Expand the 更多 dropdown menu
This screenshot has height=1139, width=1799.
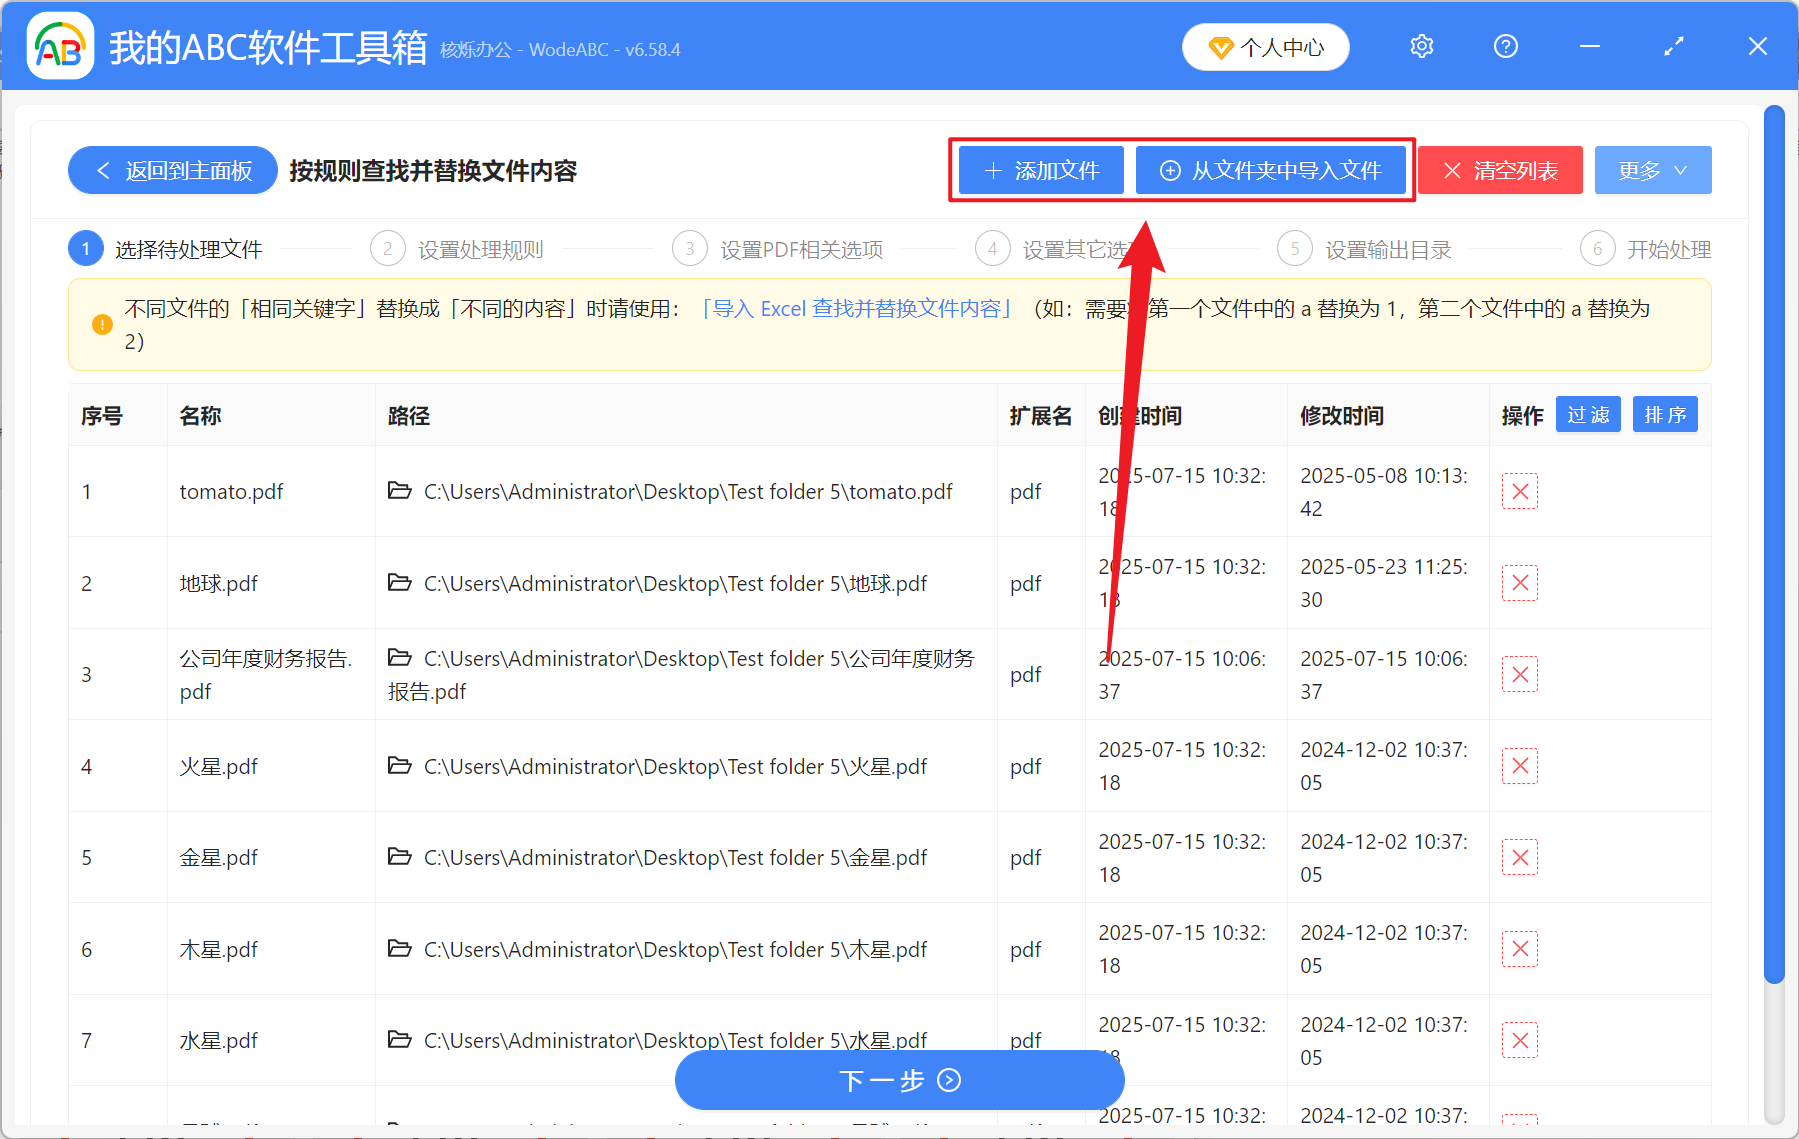(1652, 170)
